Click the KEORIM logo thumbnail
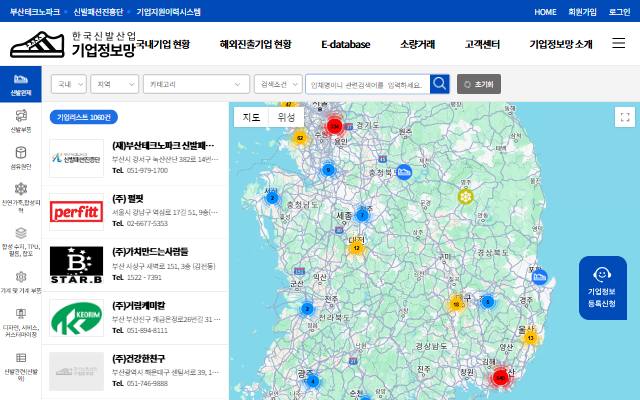This screenshot has width=640, height=400. [76, 318]
